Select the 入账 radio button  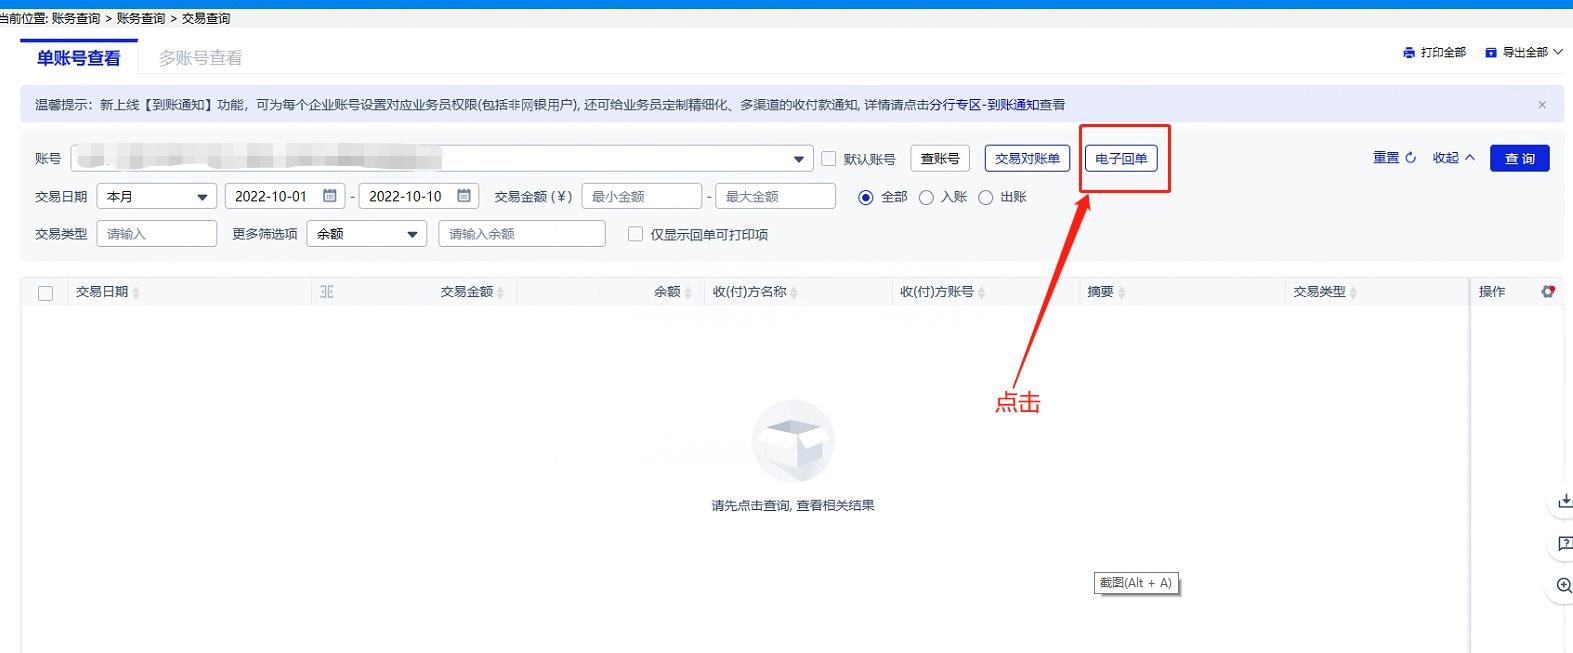tap(926, 197)
